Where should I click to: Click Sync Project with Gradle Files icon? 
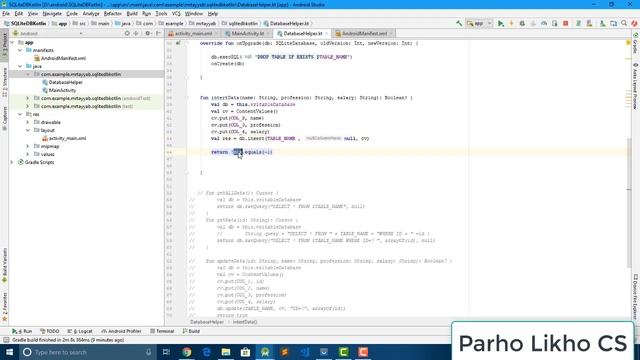click(x=578, y=23)
